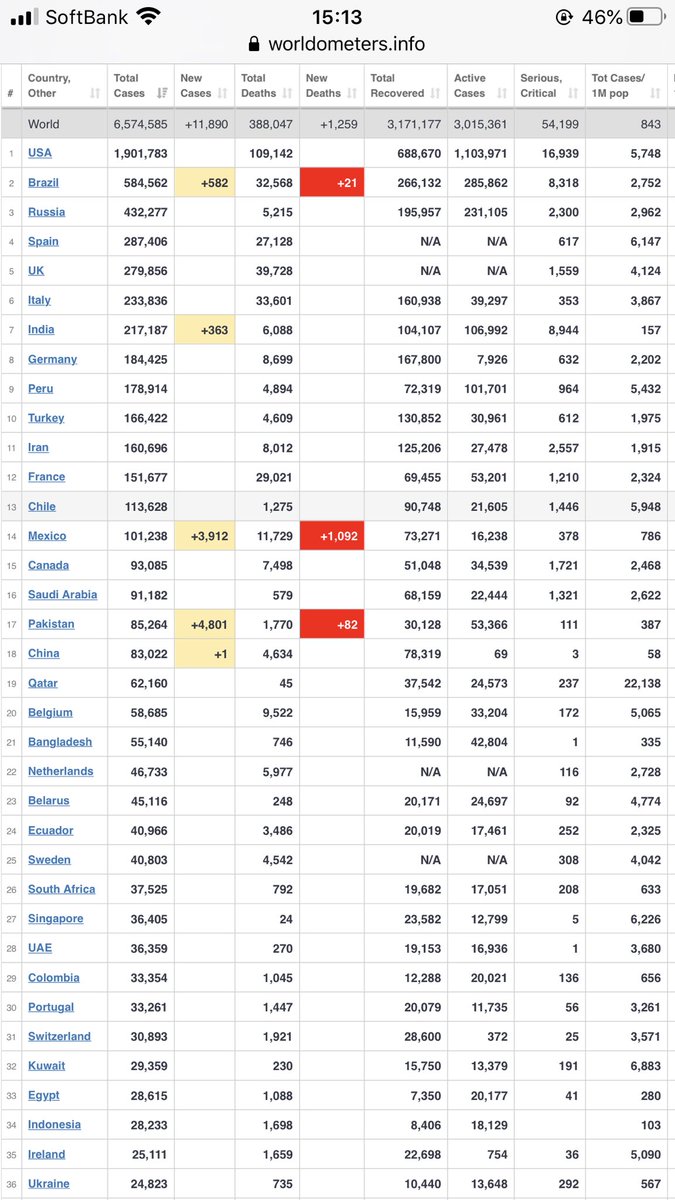
Task: Click the Pakistan +4,801 new cases cell
Action: pos(204,624)
